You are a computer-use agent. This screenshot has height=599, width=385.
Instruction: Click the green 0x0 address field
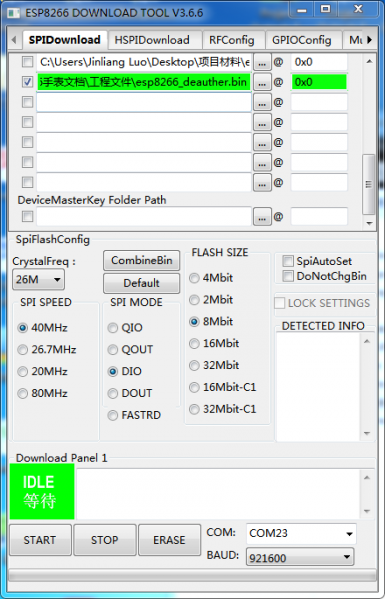pos(319,82)
